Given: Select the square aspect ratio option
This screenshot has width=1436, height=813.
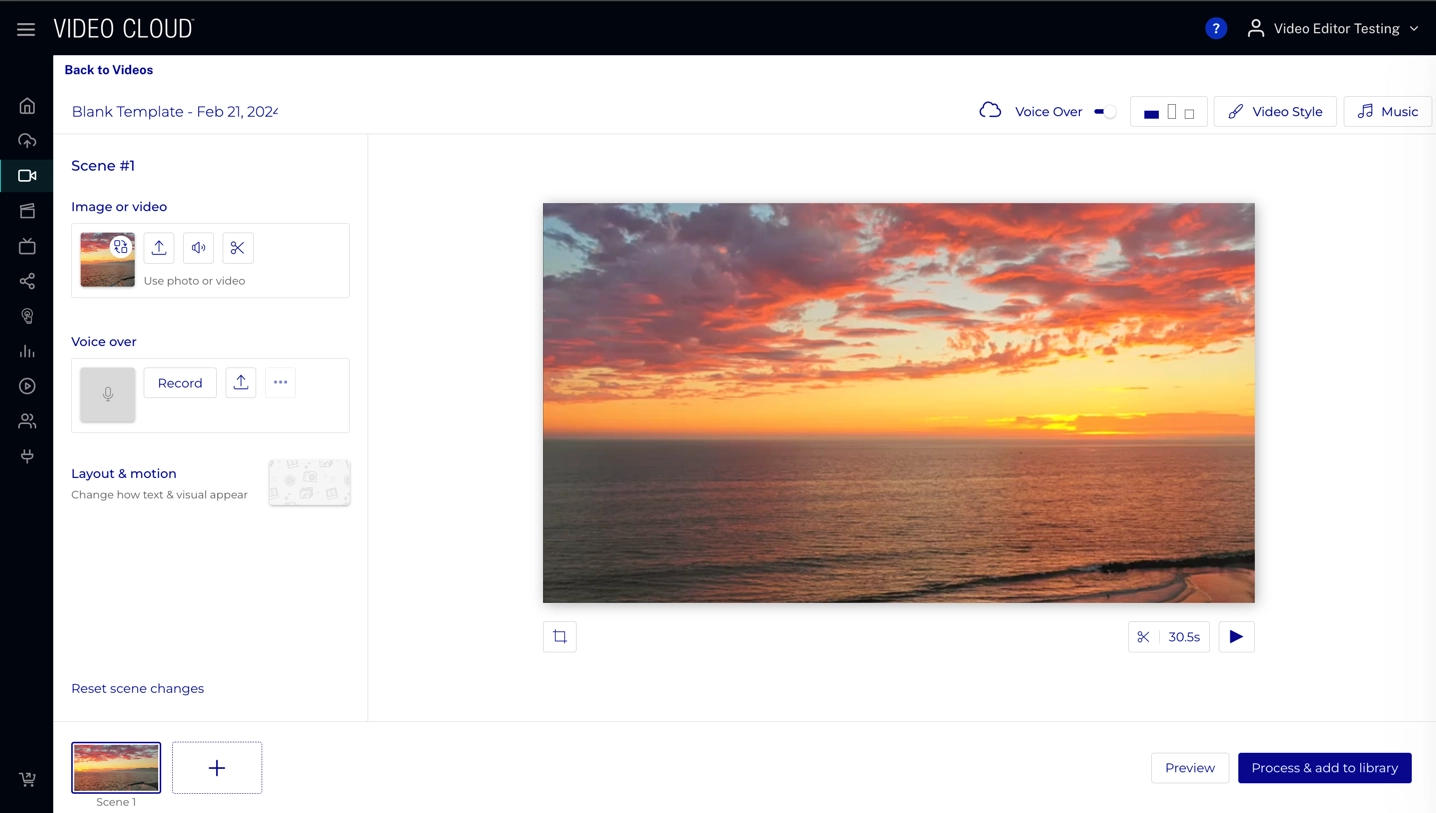Looking at the screenshot, I should (1189, 114).
